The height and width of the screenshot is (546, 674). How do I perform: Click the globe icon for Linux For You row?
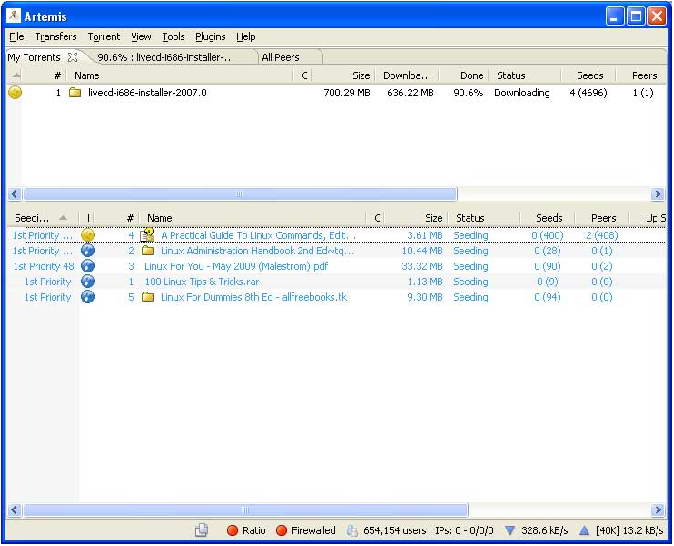pyautogui.click(x=88, y=266)
